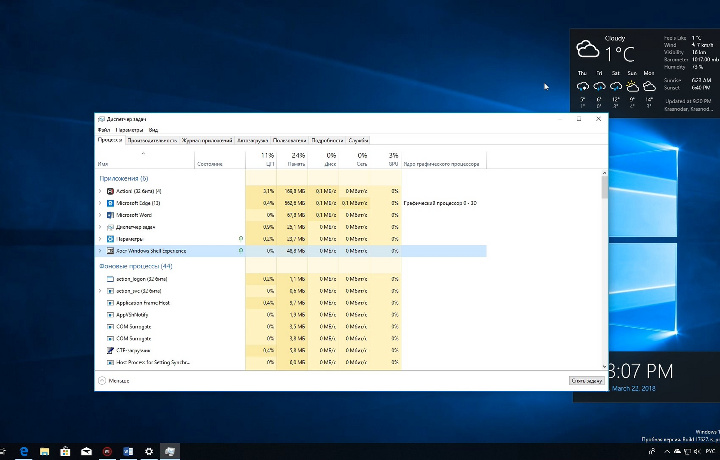This screenshot has height=460, width=720.
Task: Click the Microsoft Word process icon
Action: point(110,215)
